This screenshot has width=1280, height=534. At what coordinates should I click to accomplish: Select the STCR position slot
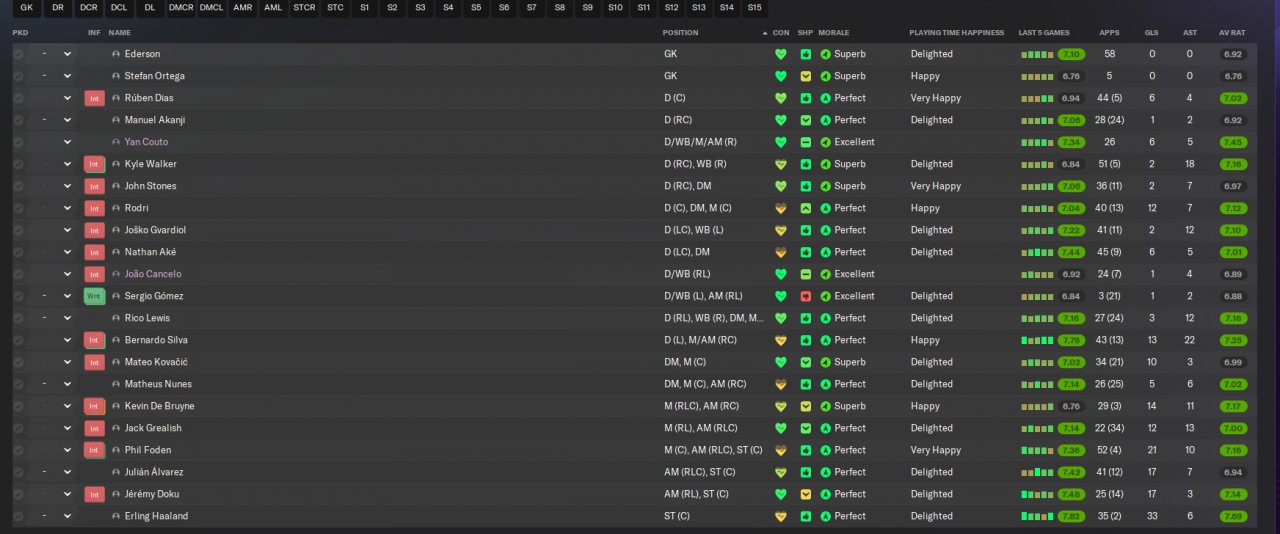[x=305, y=8]
